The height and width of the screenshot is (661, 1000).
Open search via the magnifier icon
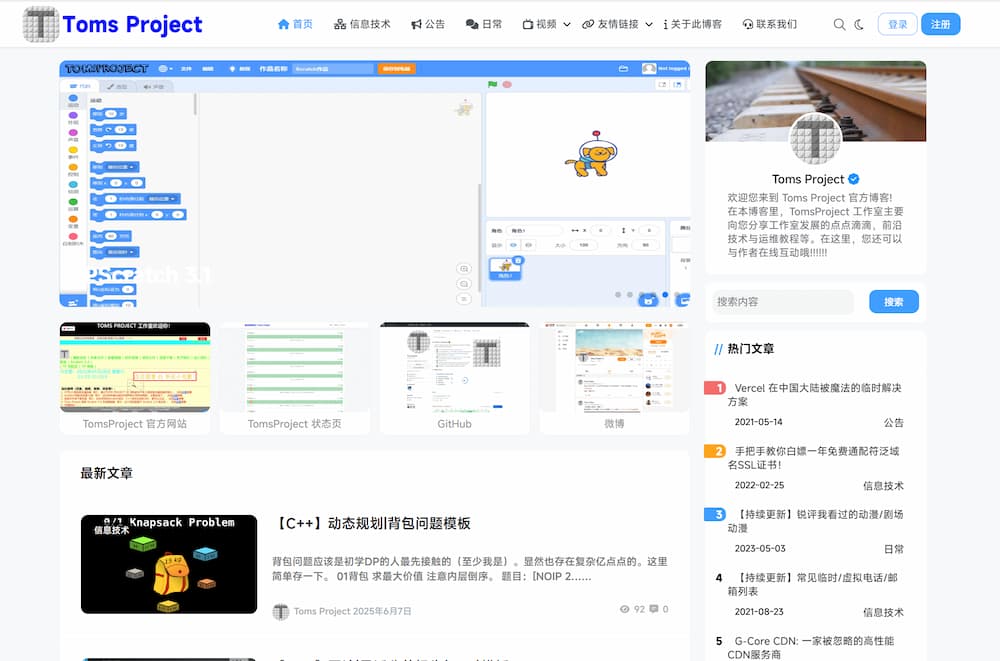pos(839,23)
